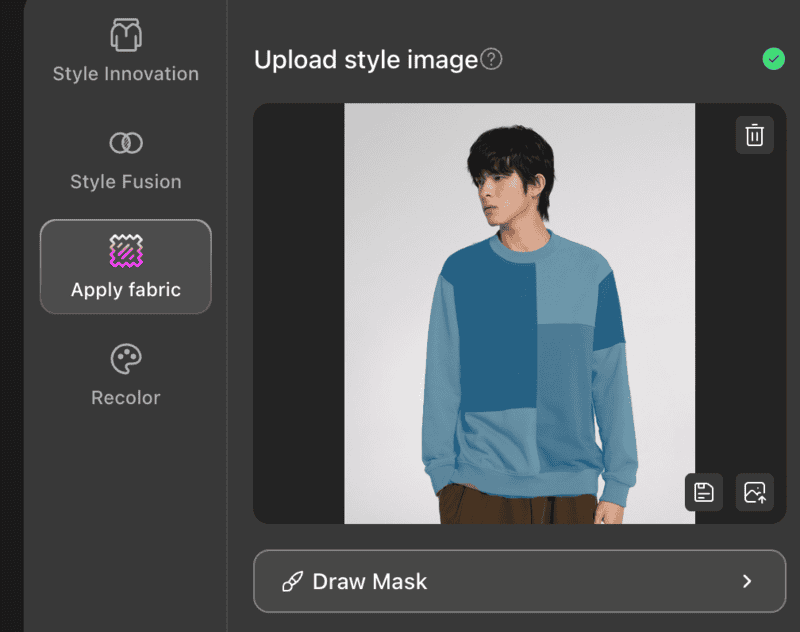Click the Draw Mask brush icon
Screen dimensions: 800x632
pyautogui.click(x=292, y=581)
